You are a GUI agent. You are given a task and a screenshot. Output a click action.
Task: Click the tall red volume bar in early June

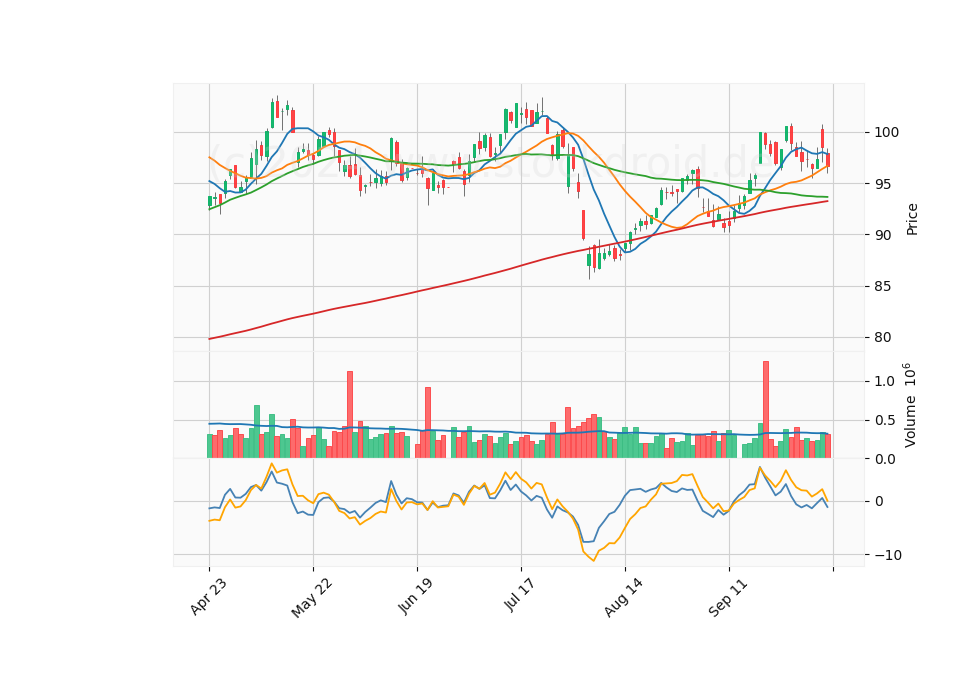pos(350,414)
